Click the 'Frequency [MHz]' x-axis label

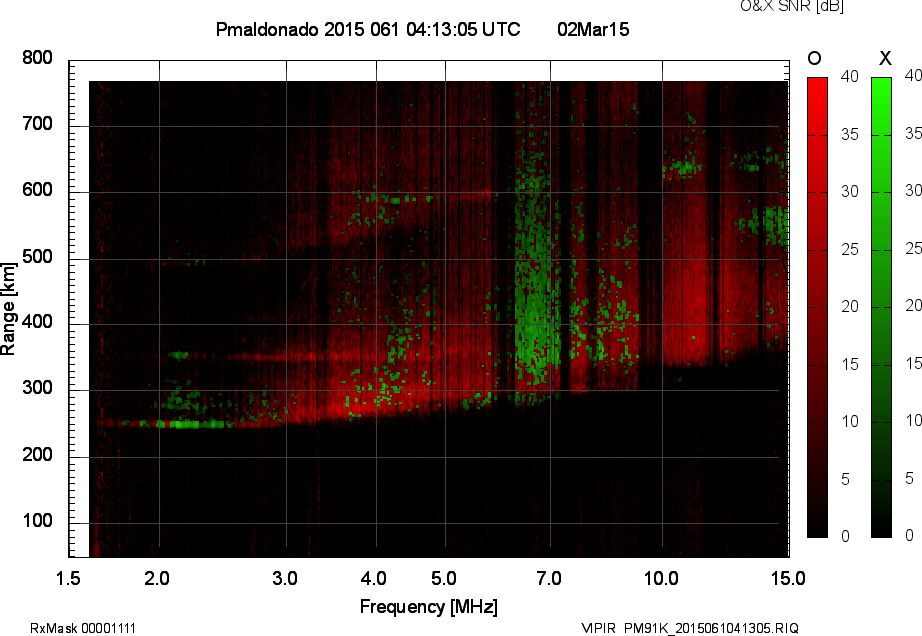pos(429,607)
